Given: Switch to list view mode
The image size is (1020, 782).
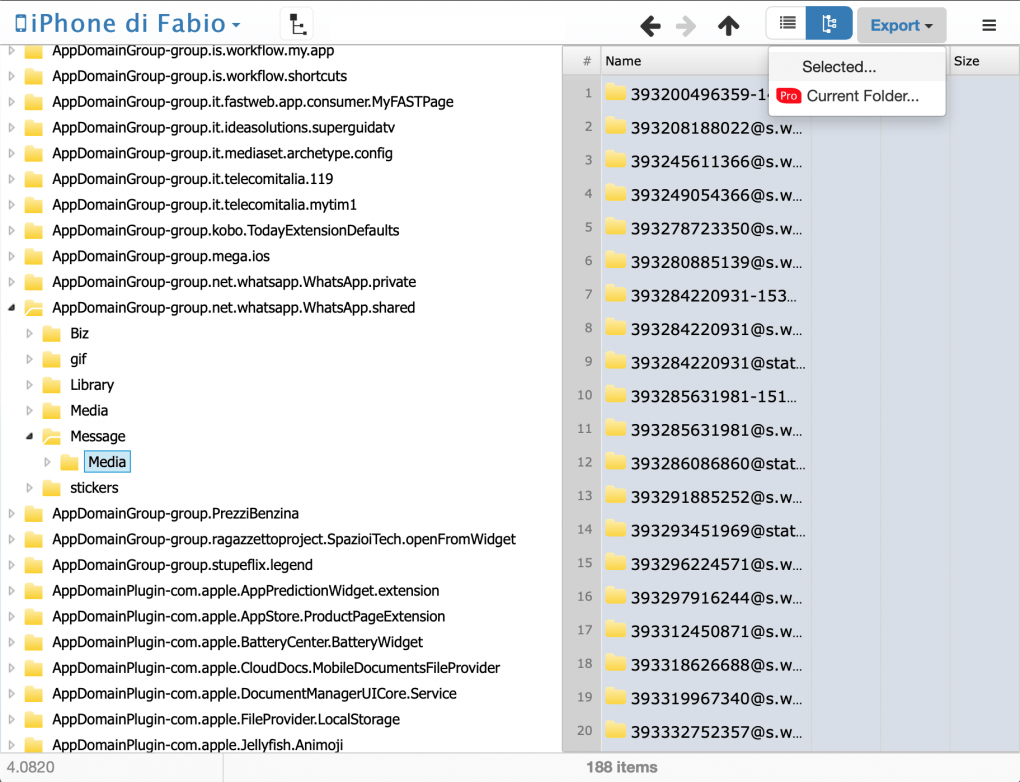Looking at the screenshot, I should click(786, 24).
